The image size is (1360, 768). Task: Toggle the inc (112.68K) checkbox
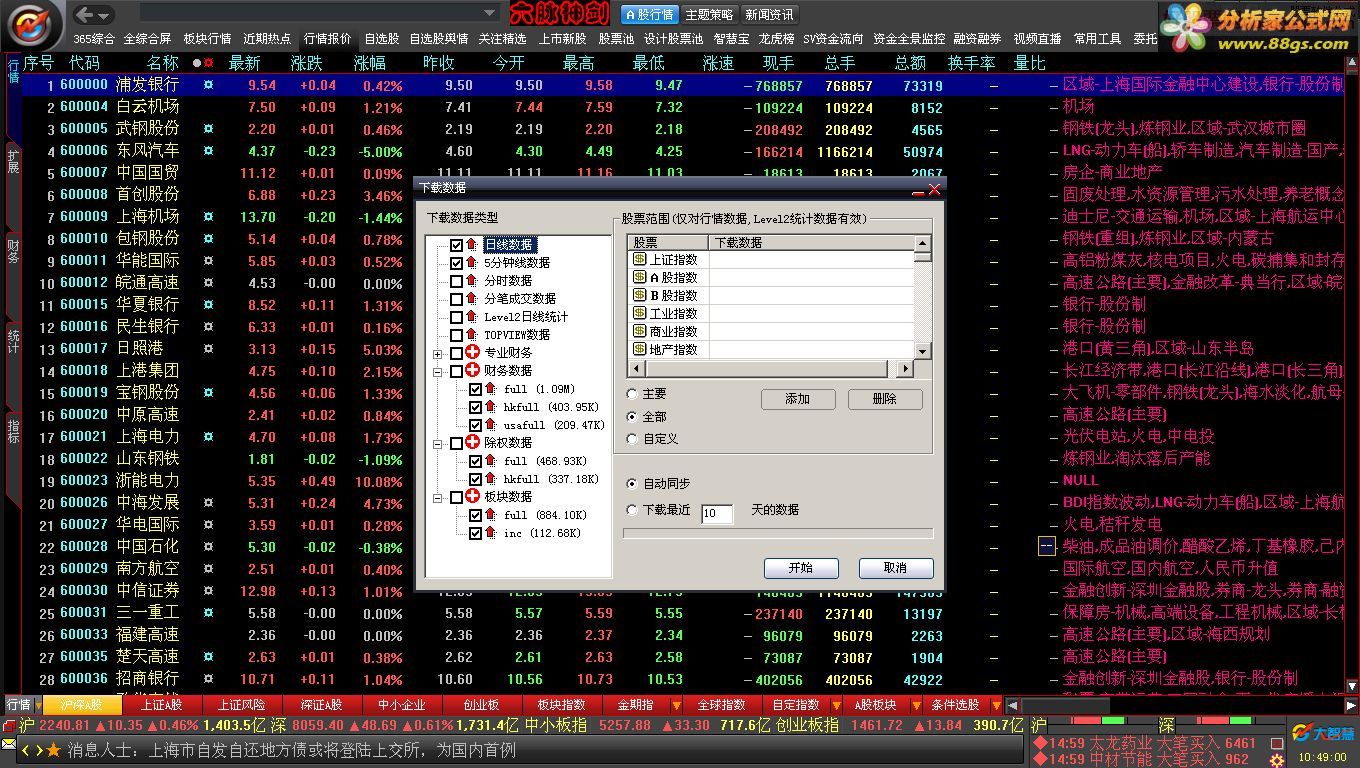tap(476, 533)
